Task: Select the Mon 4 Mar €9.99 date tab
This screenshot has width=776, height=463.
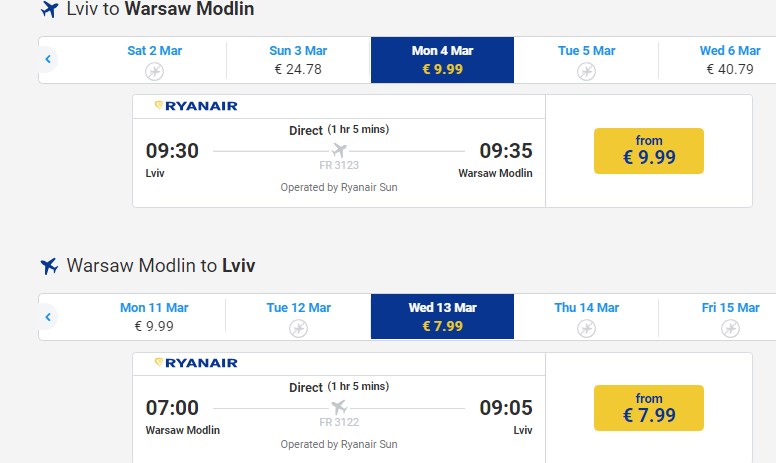Action: click(442, 60)
